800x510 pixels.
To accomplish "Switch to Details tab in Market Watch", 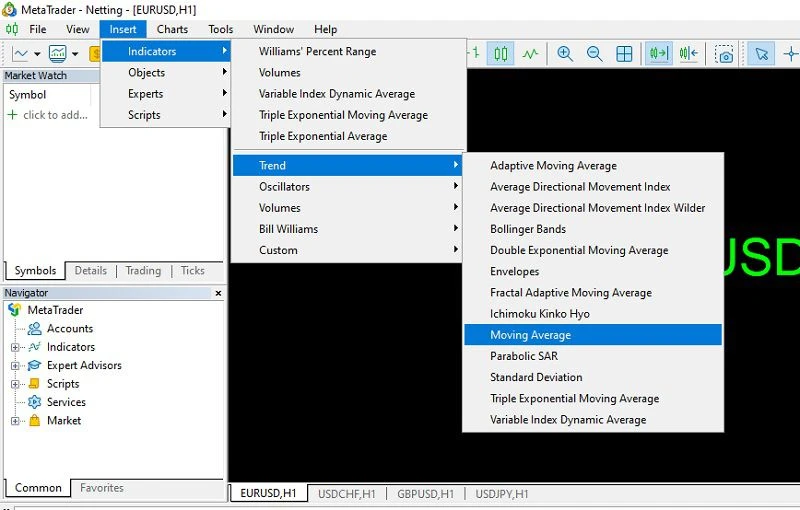I will (91, 270).
